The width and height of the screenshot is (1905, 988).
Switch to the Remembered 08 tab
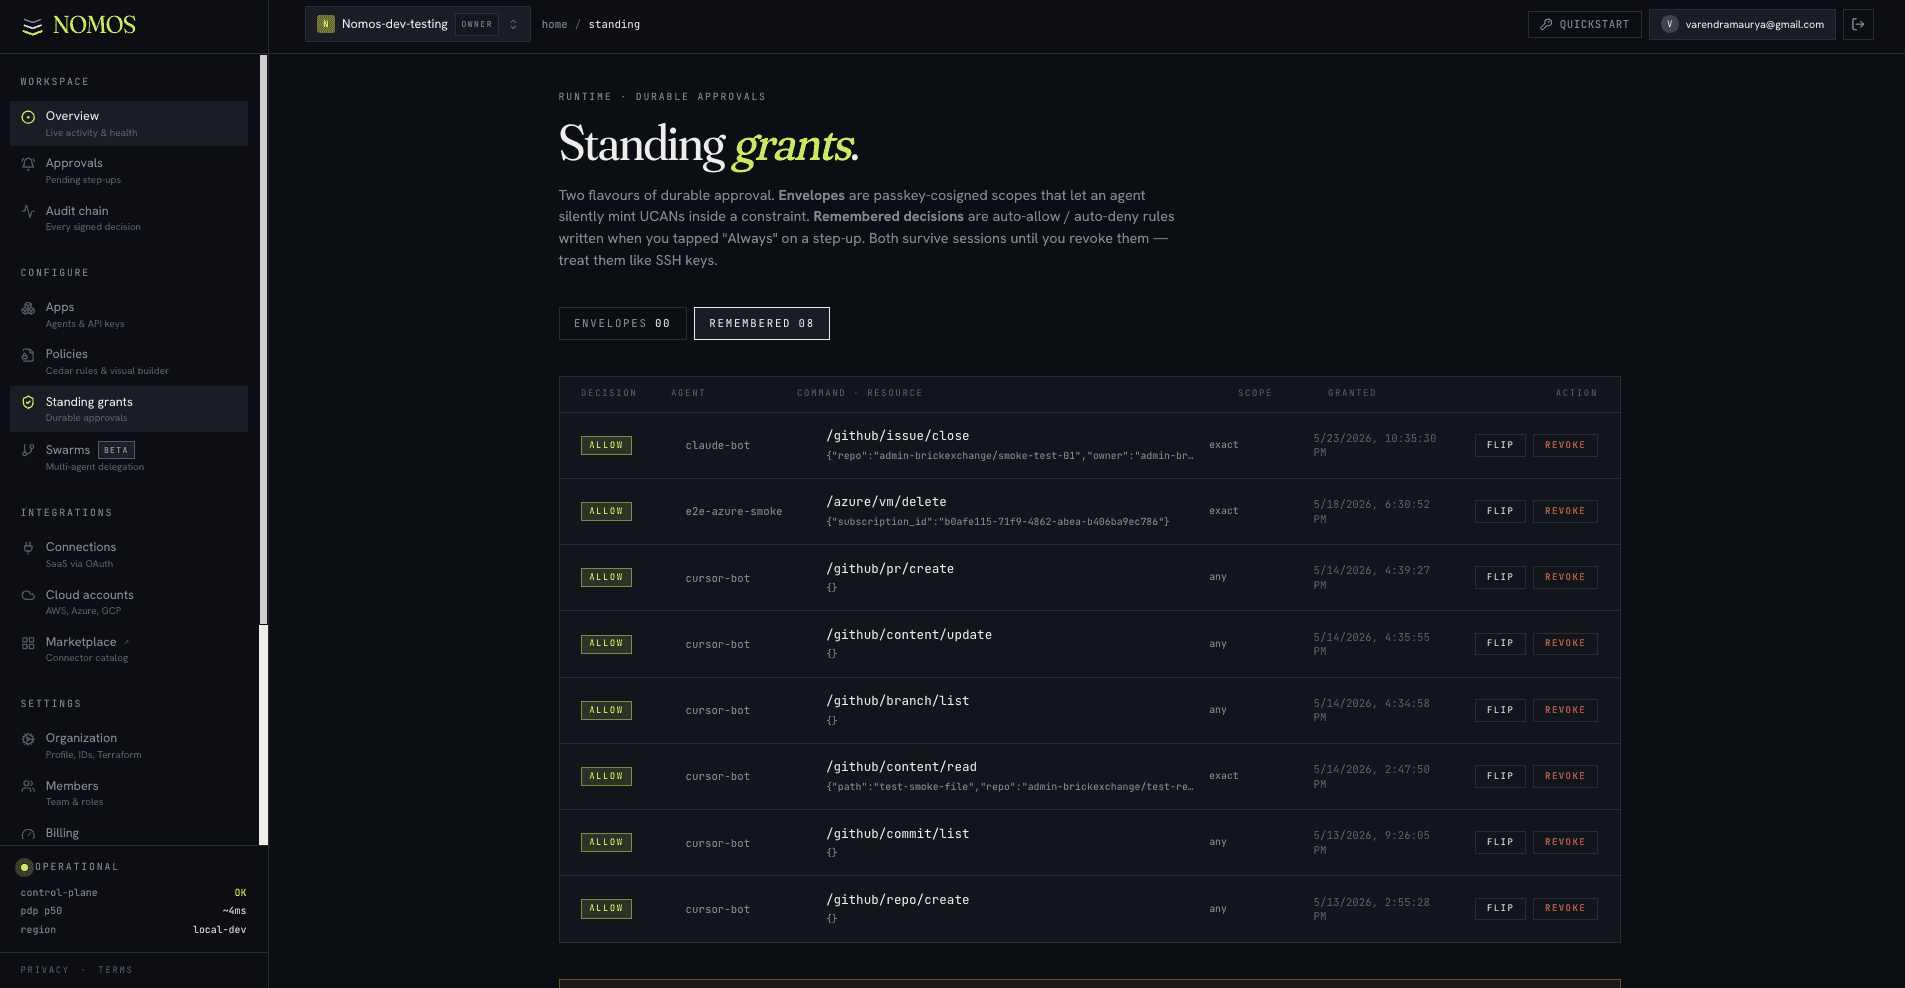tap(762, 323)
